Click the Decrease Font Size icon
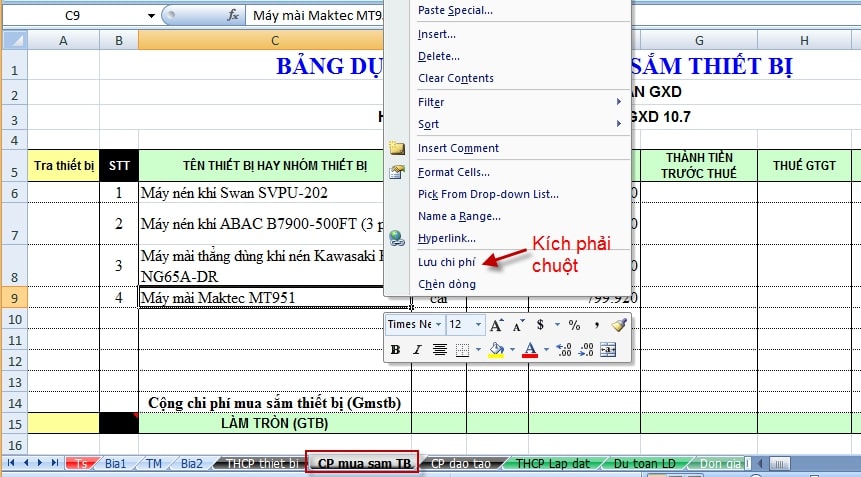Image resolution: width=861 pixels, height=477 pixels. 518,325
